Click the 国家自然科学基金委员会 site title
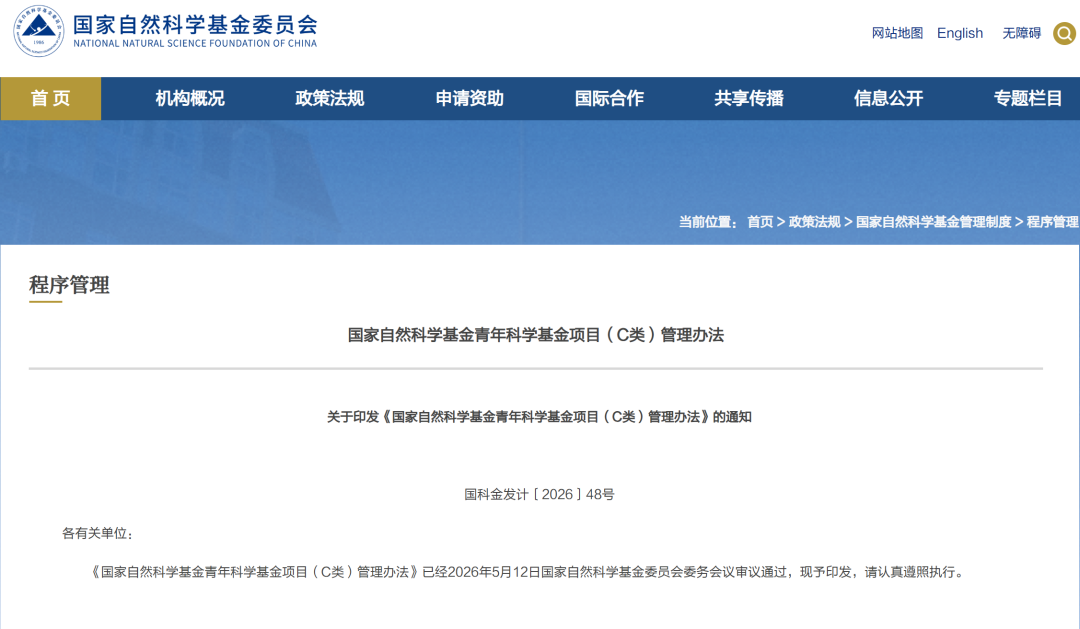1080x629 pixels. tap(195, 24)
